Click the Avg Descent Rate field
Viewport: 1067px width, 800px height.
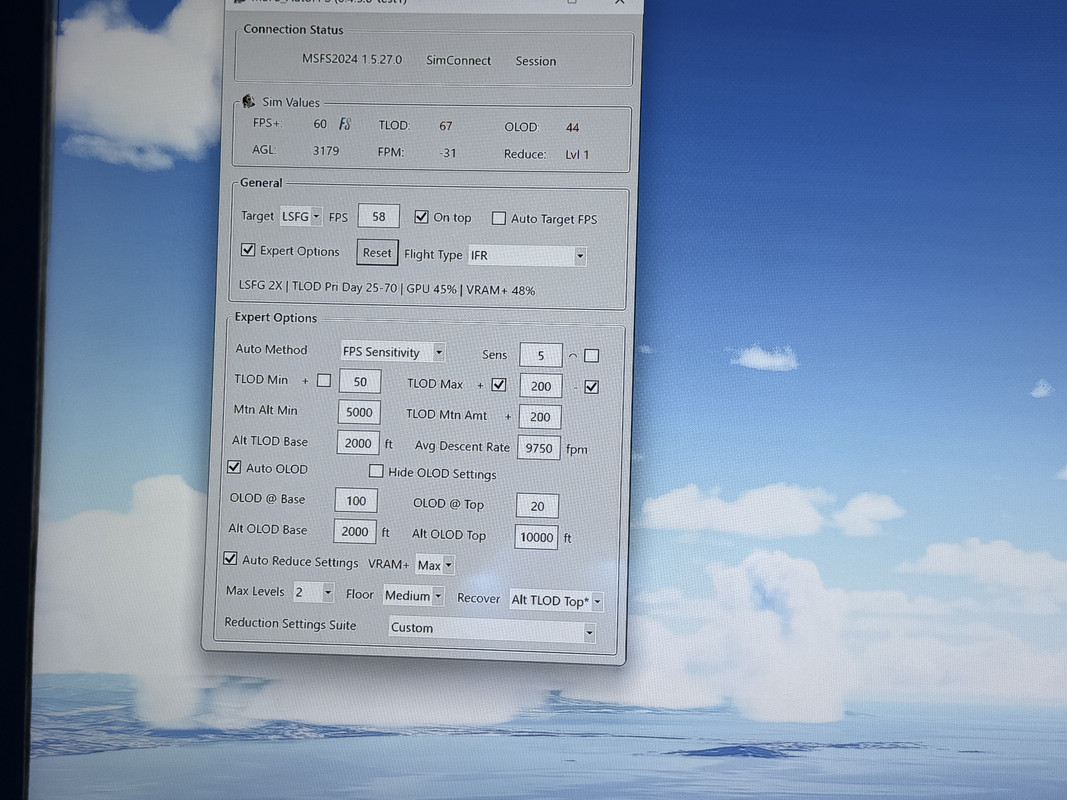tap(538, 448)
